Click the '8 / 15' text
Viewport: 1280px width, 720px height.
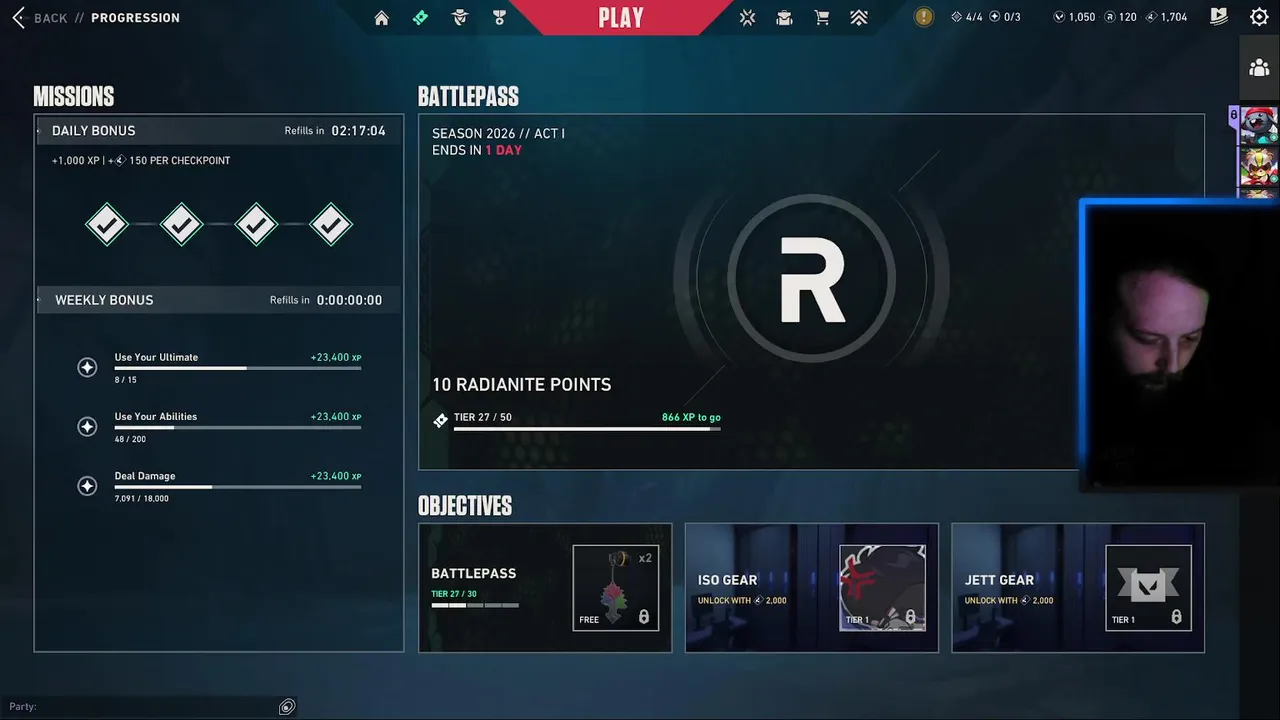[125, 380]
